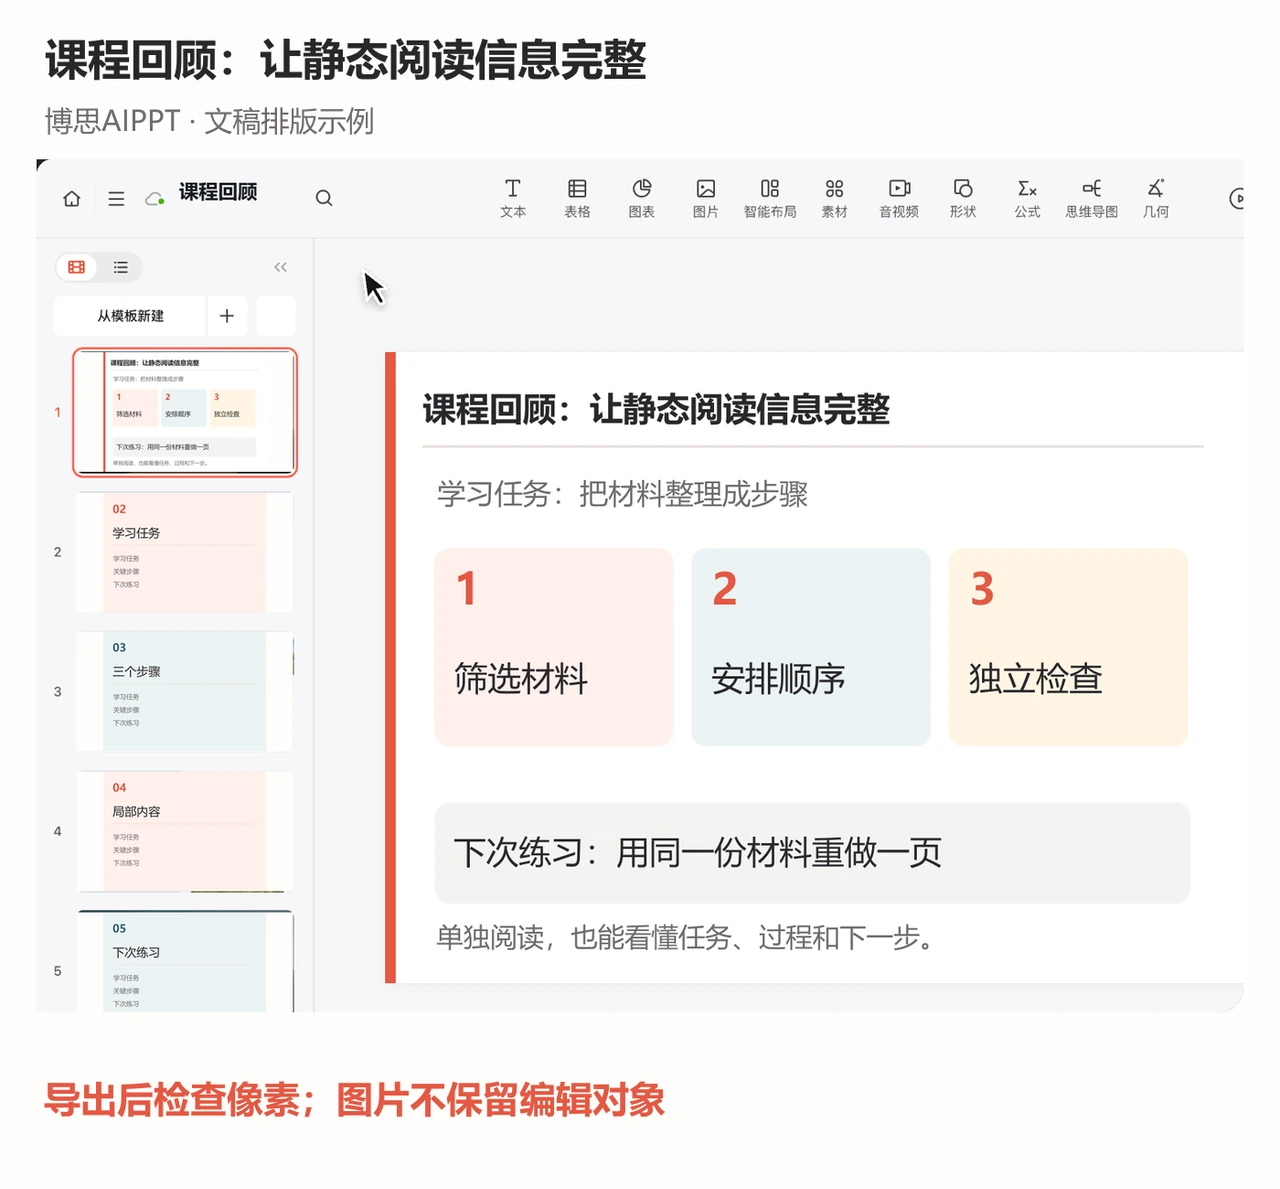
Task: Open the materials library (素材)
Action: (x=834, y=198)
